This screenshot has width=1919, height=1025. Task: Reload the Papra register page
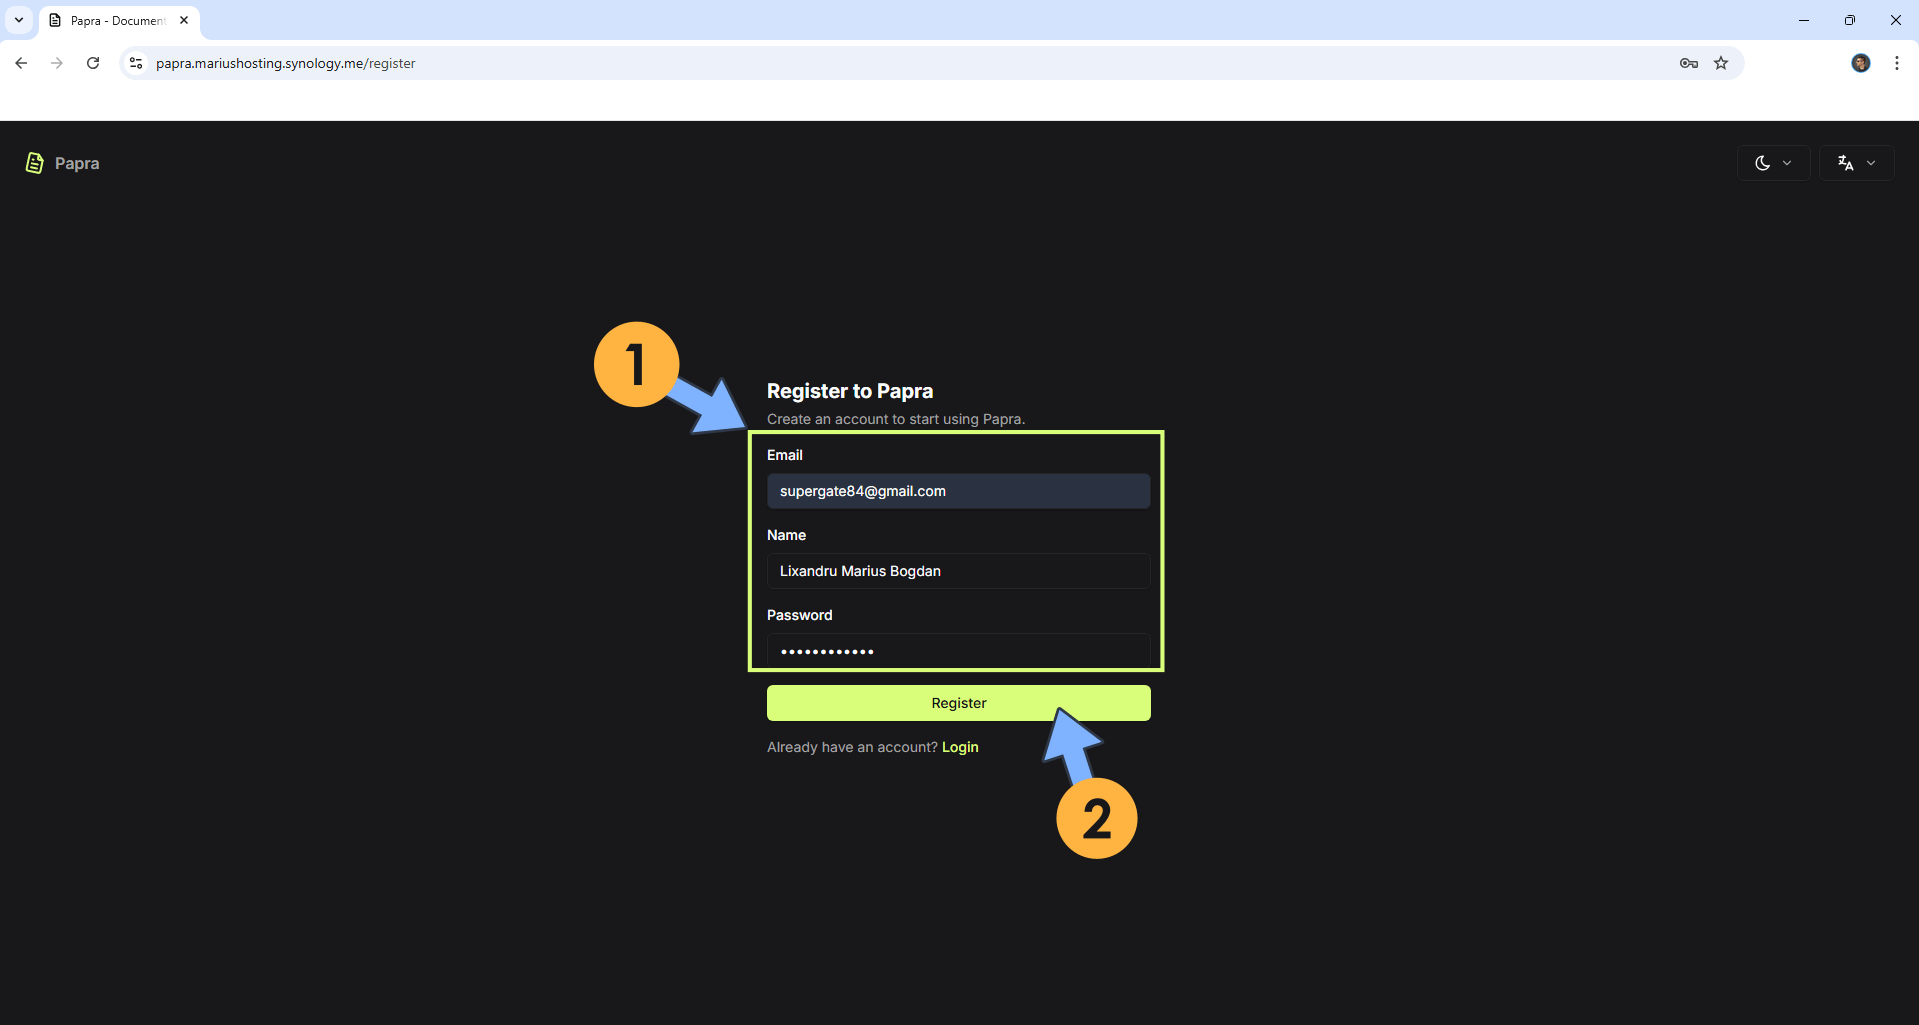coord(93,63)
